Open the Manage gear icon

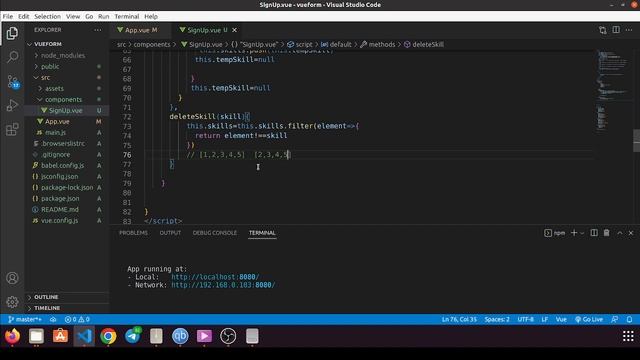pos(12,302)
